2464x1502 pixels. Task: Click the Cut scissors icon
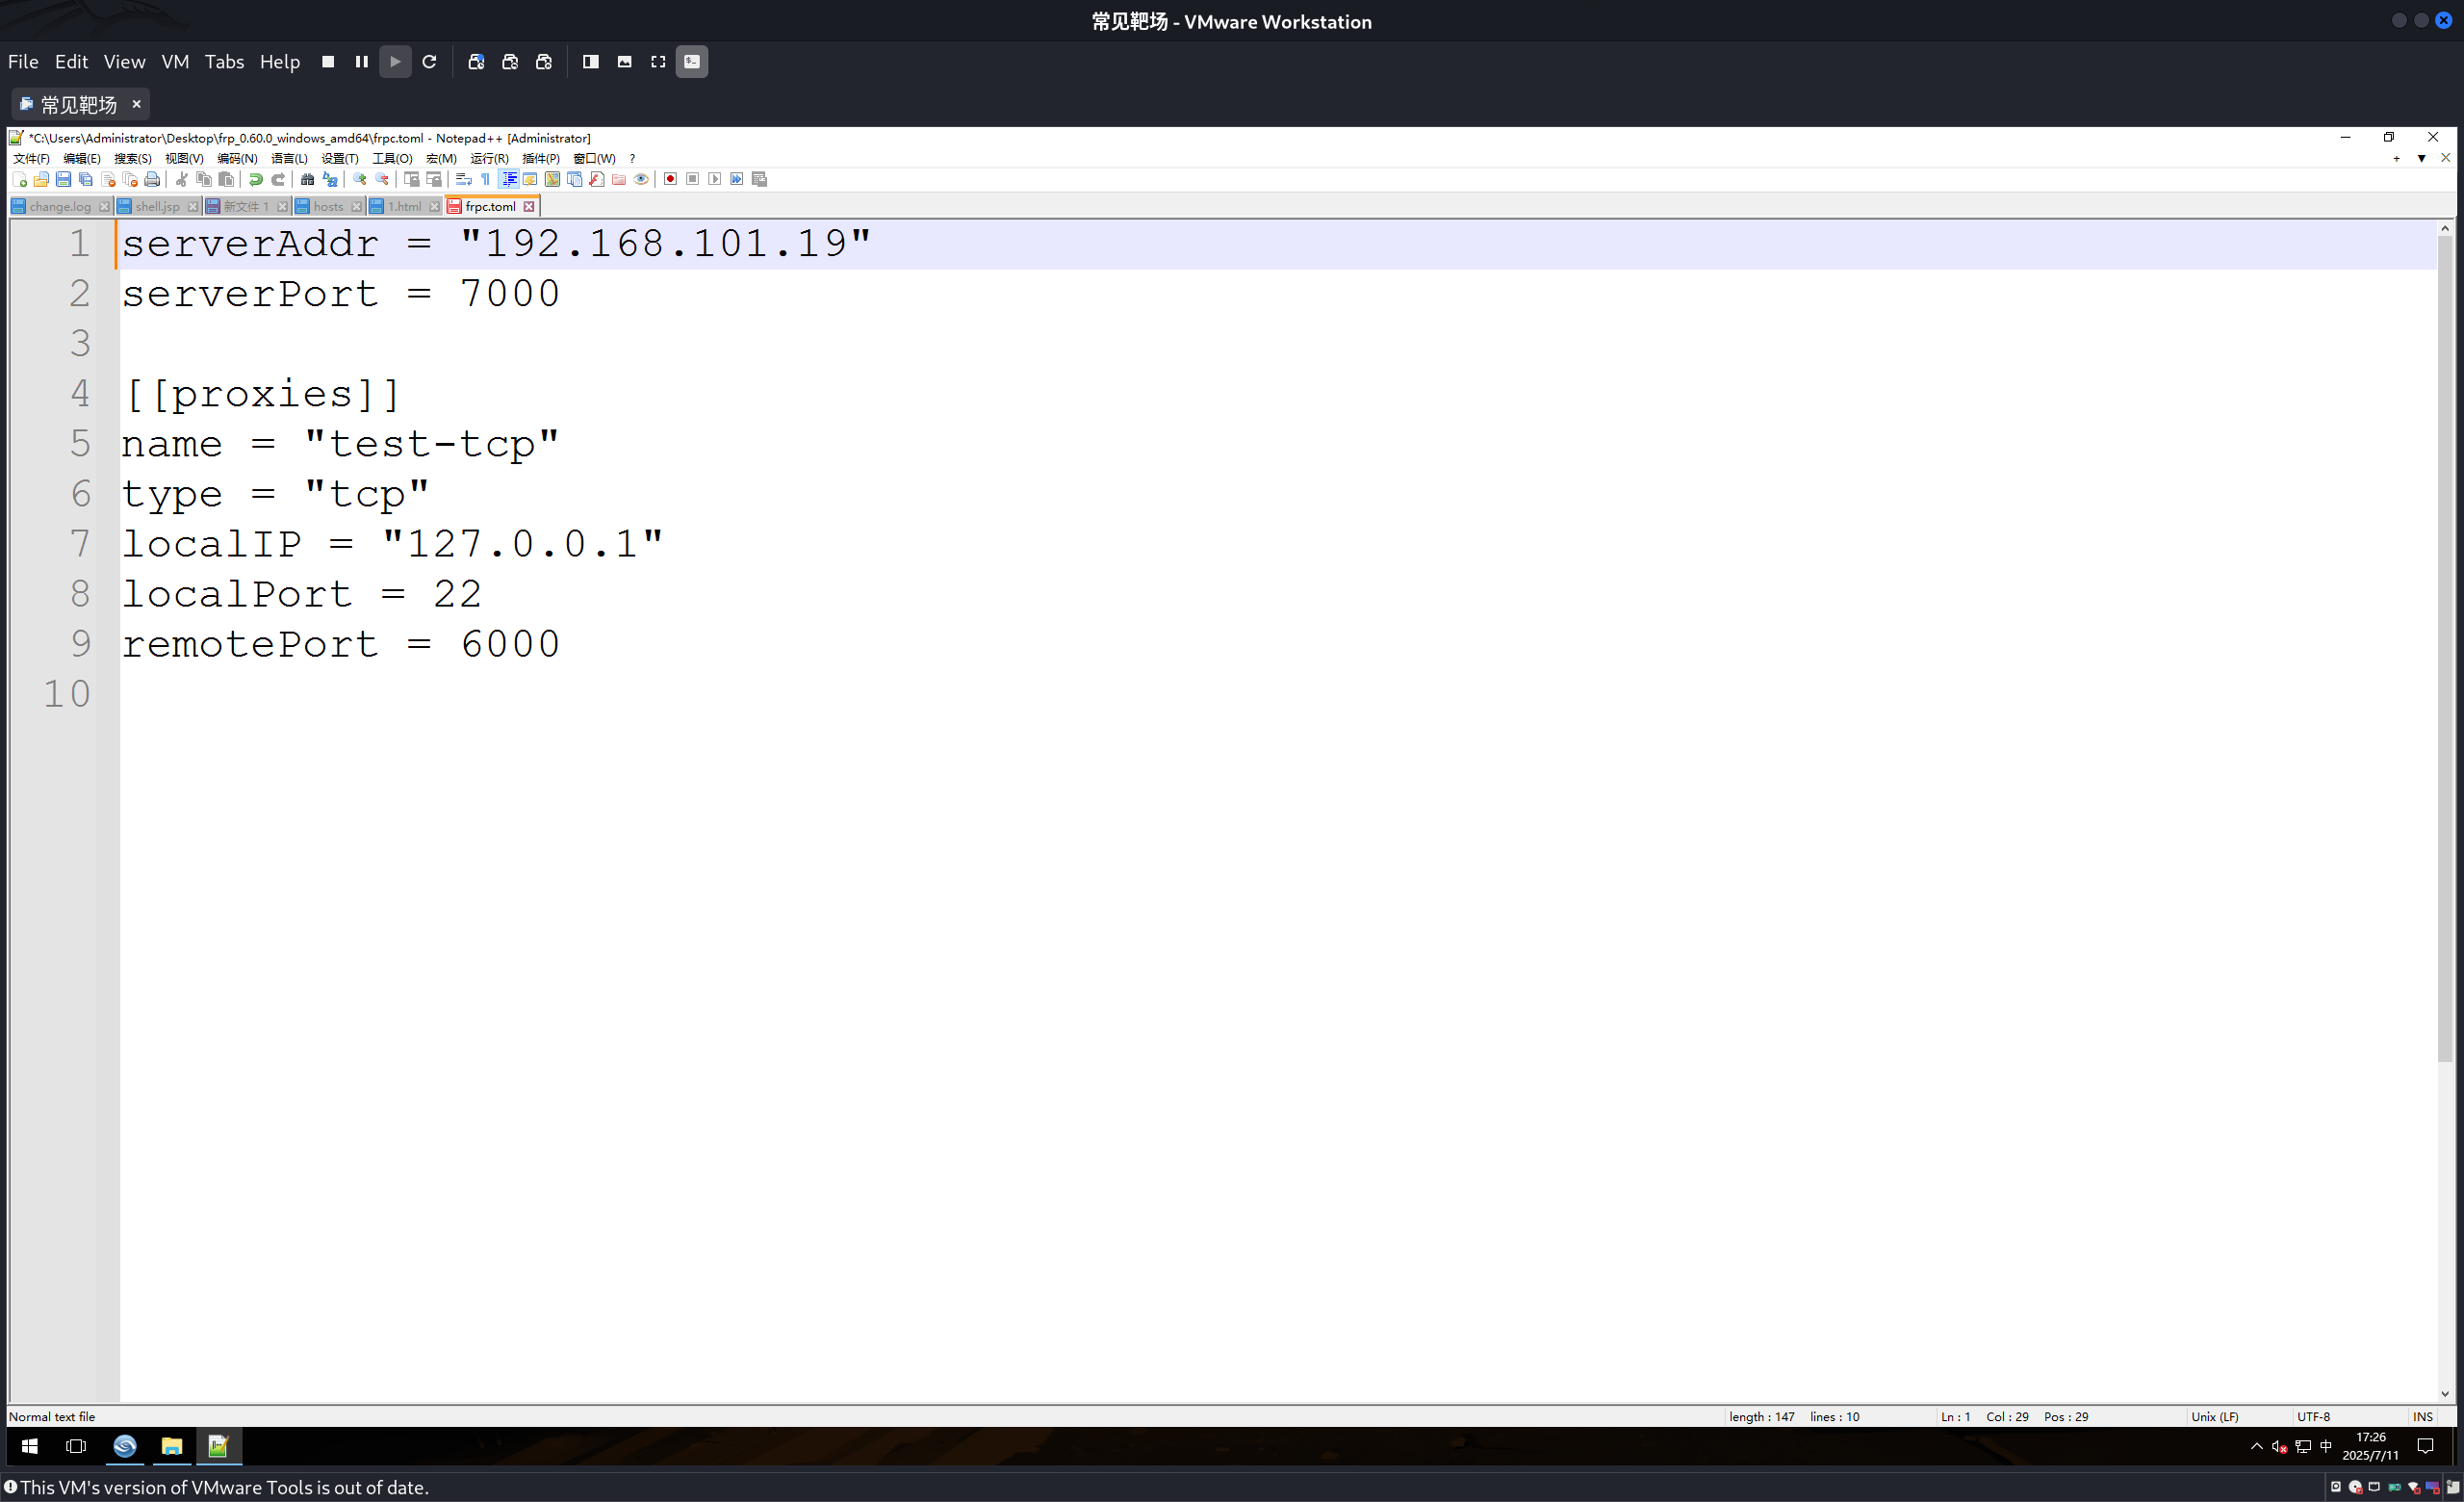pos(181,179)
